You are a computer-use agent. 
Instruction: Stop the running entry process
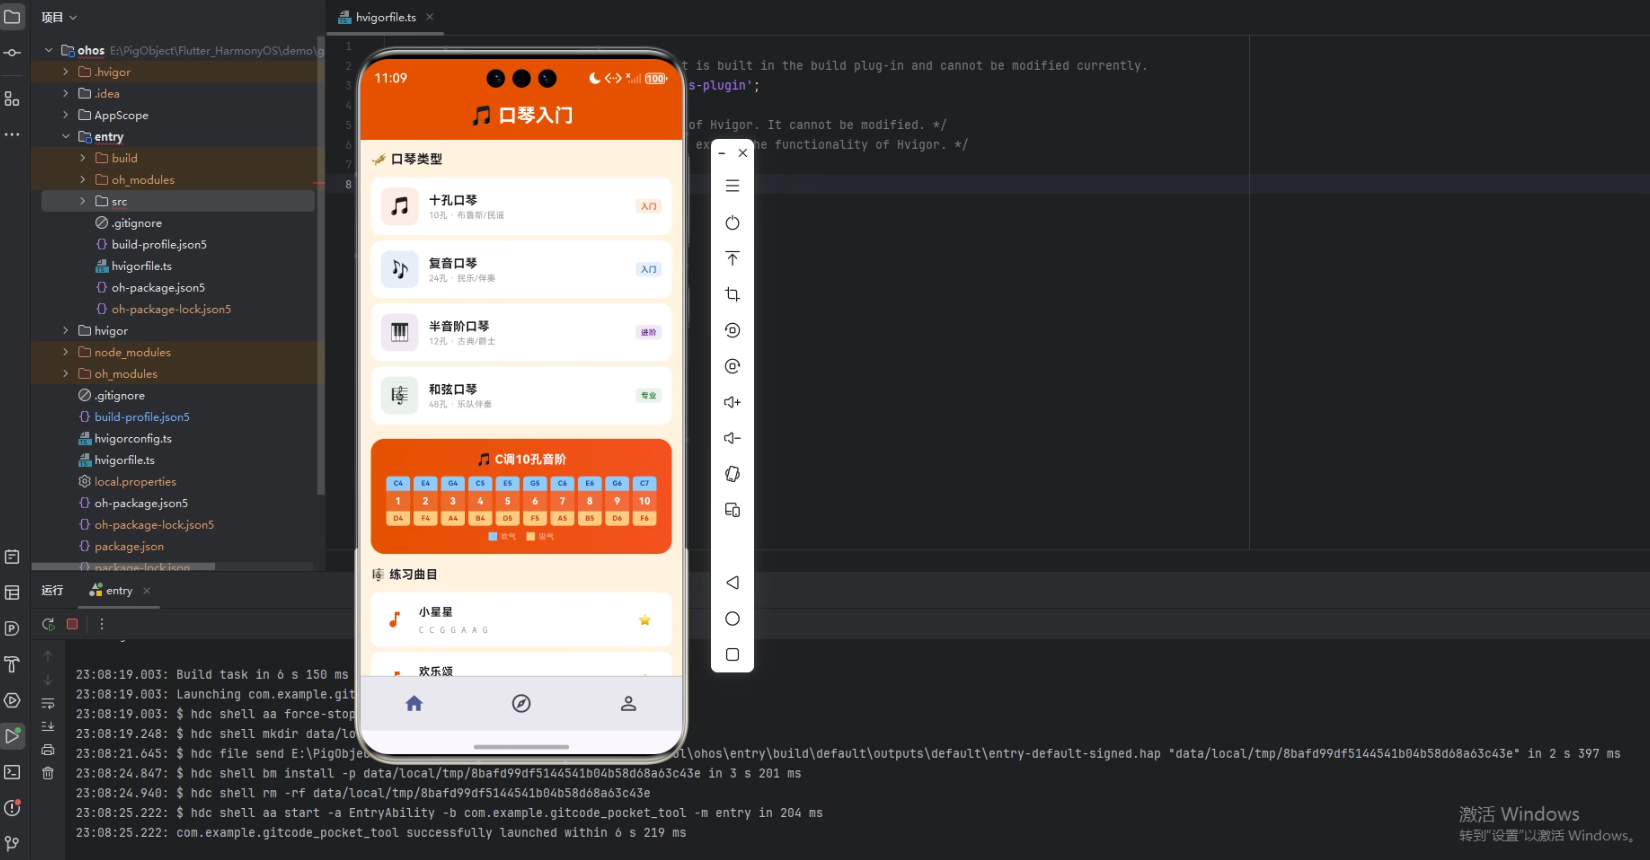coord(72,624)
